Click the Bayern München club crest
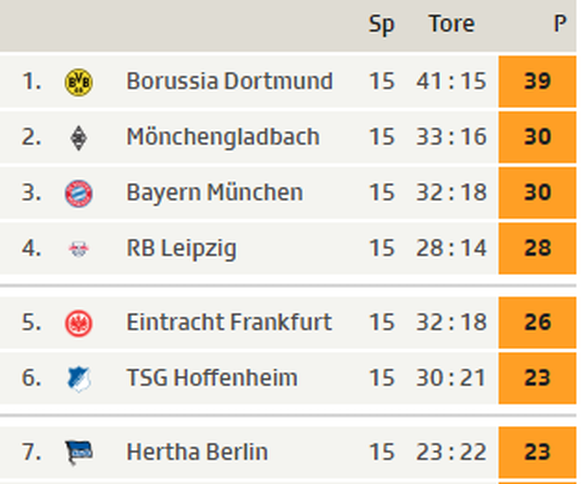 point(78,193)
